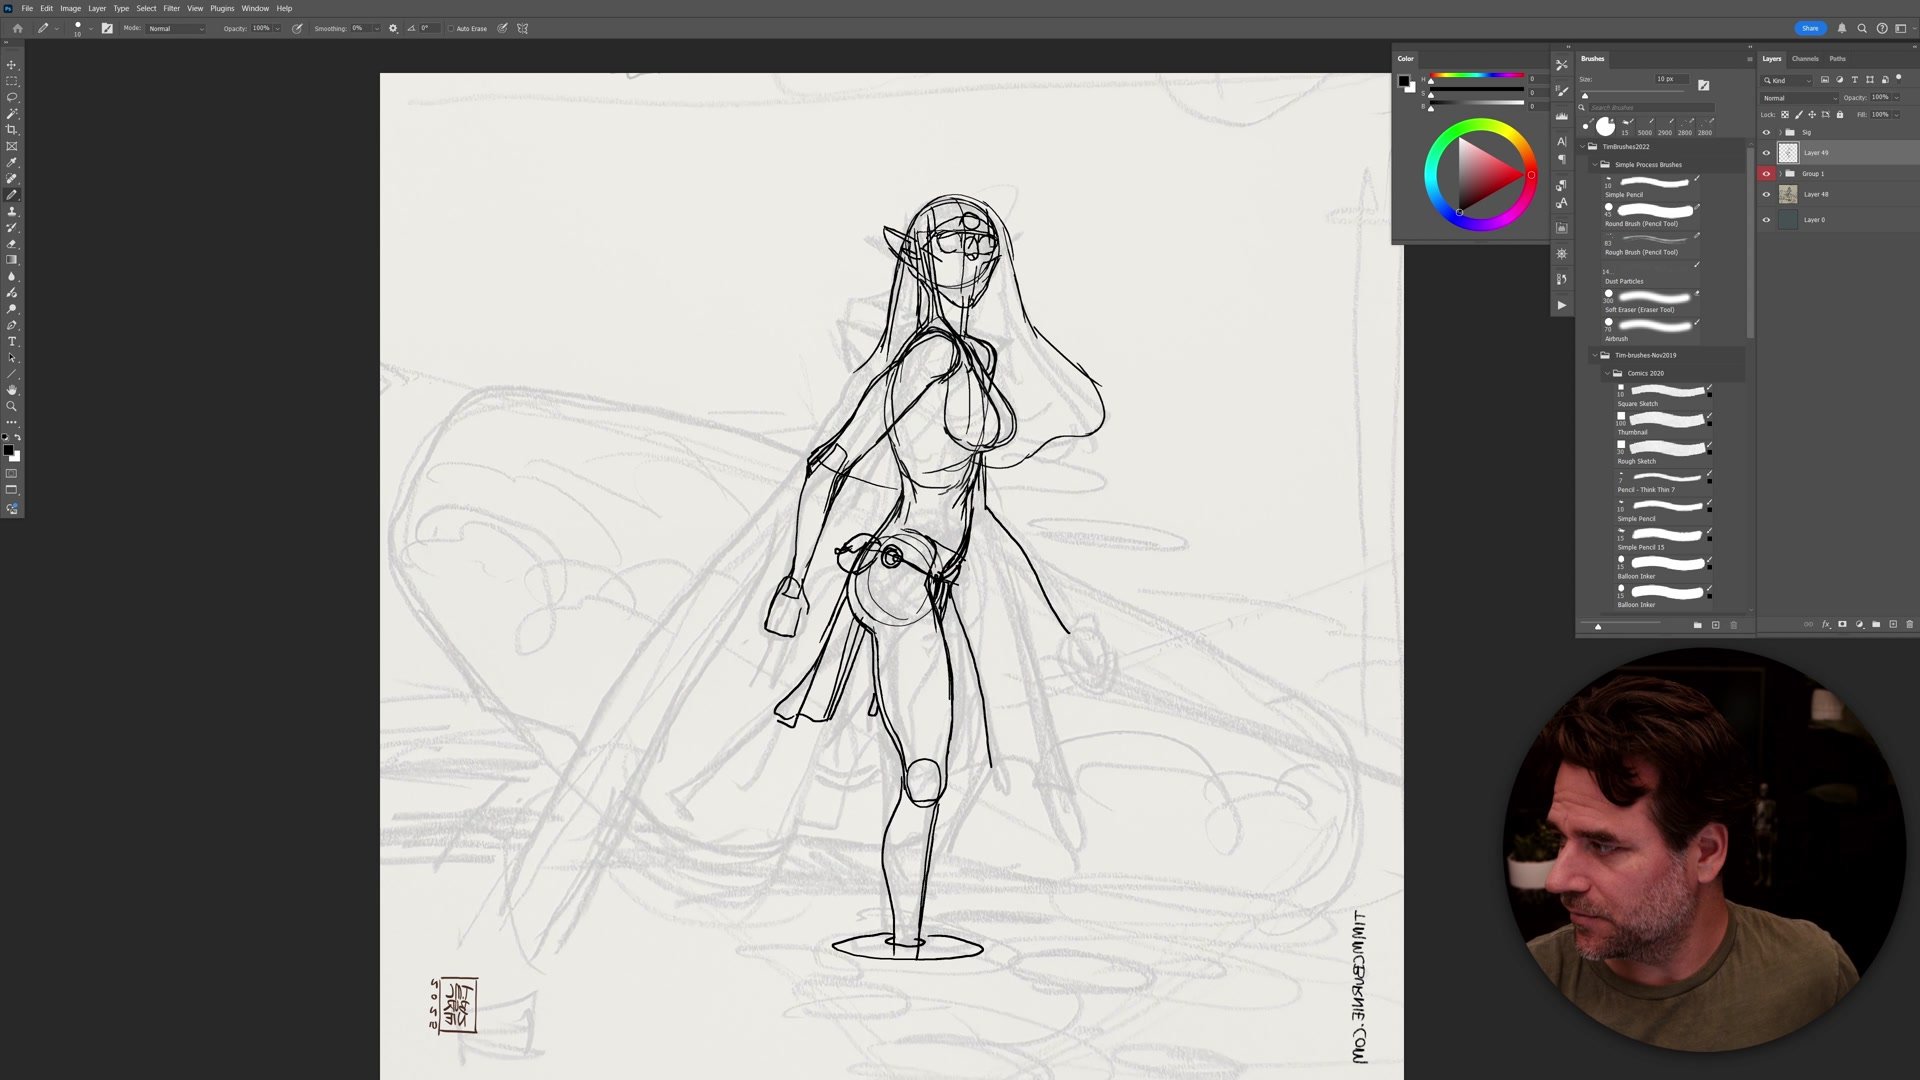This screenshot has height=1080, width=1920.
Task: Open the brush Mode dropdown
Action: [x=176, y=28]
